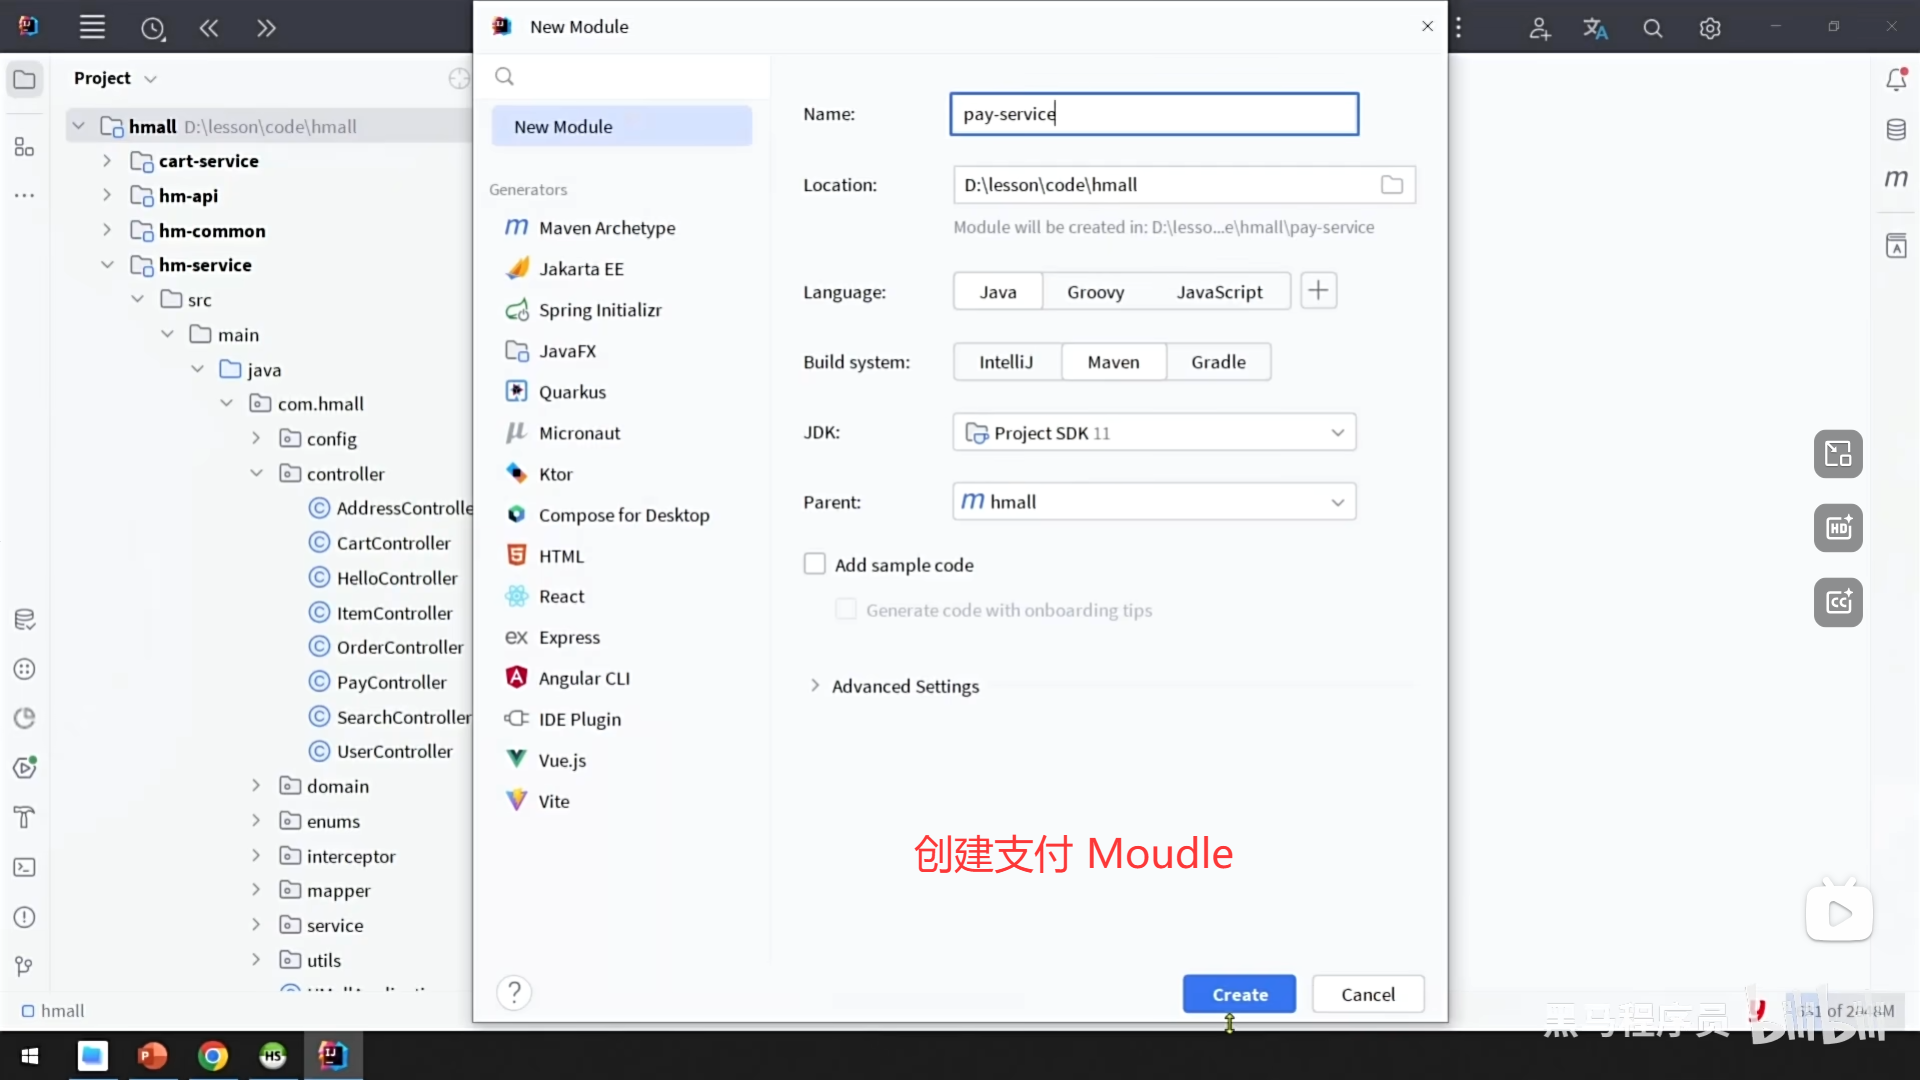Open the Git version control icon
Screen dimensions: 1920x1080
24,966
